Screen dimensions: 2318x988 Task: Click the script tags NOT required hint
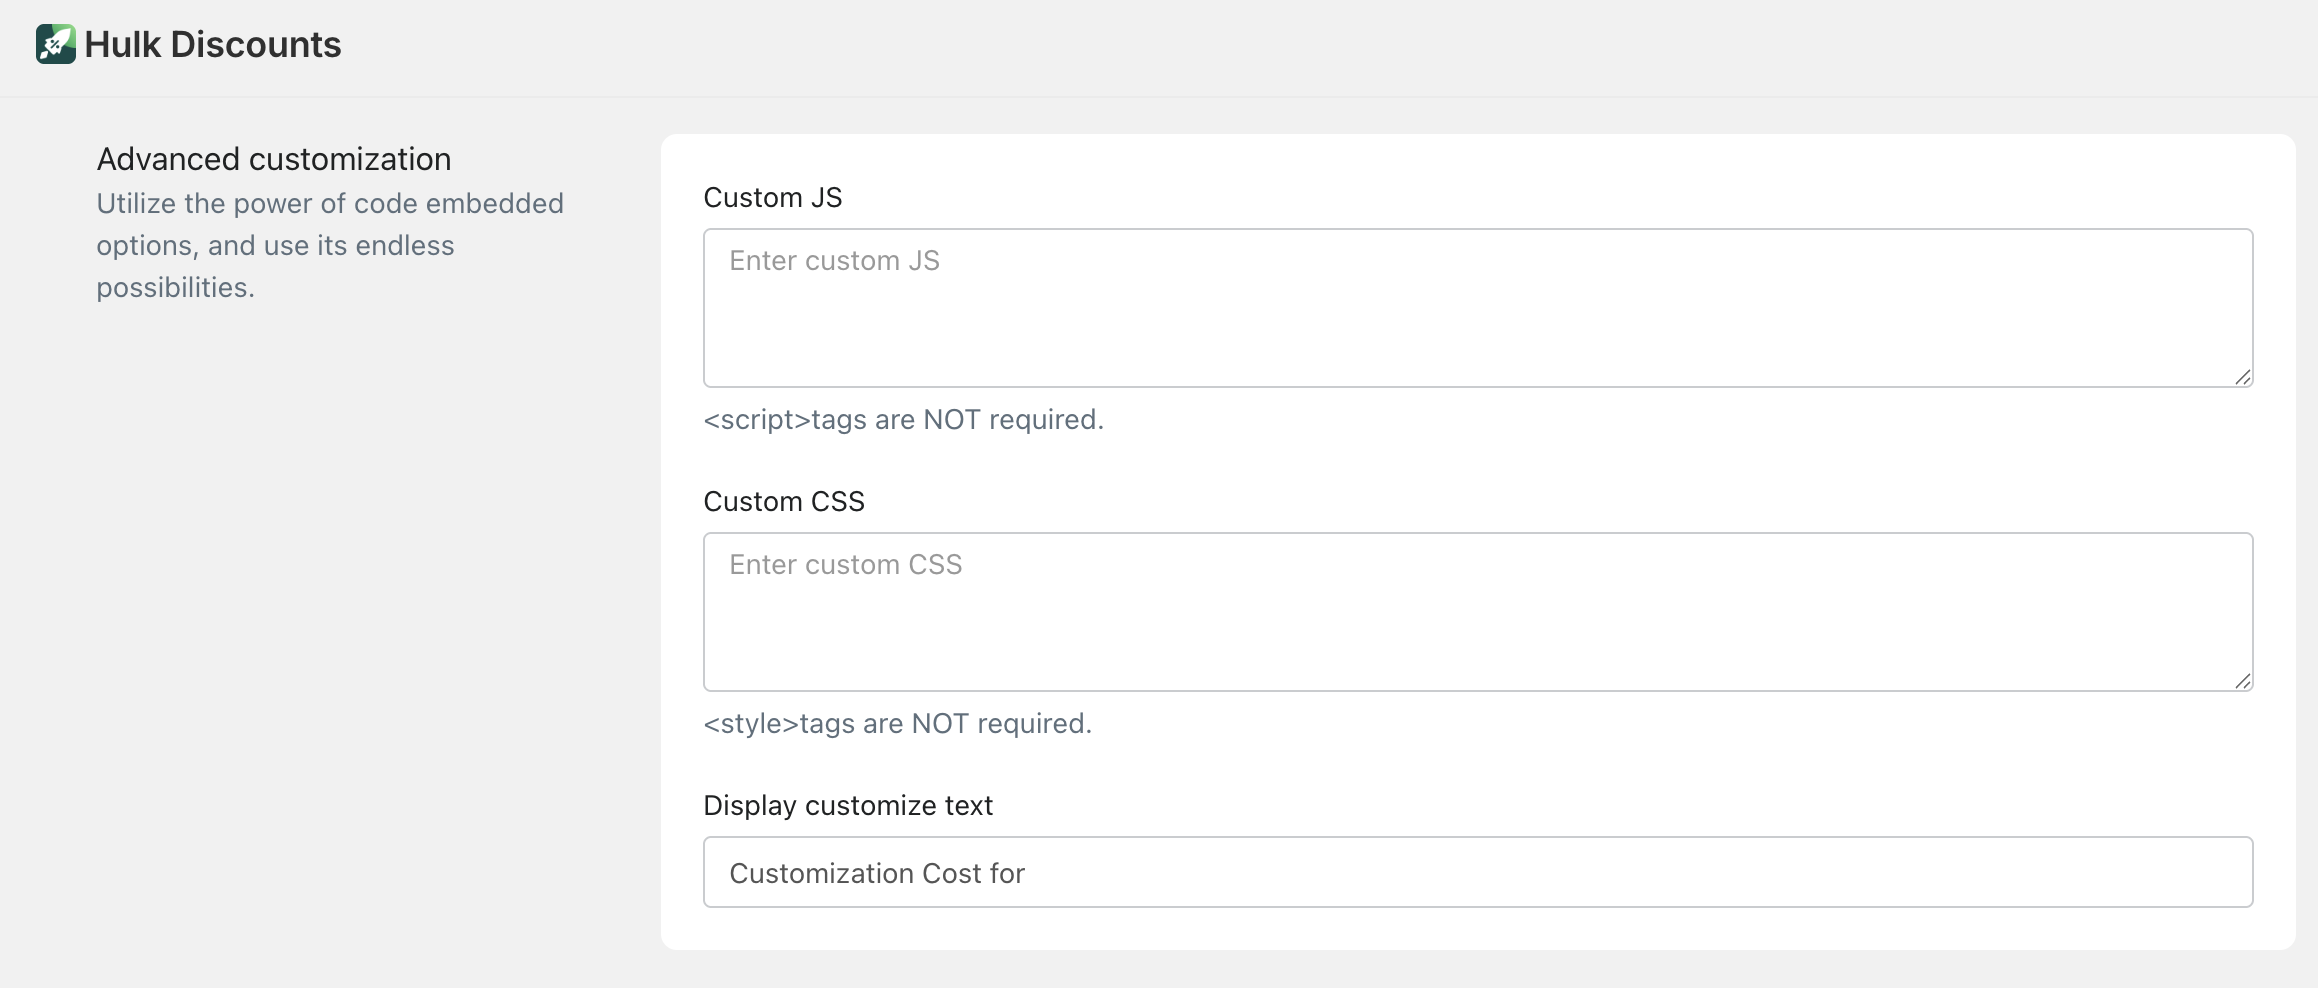tap(903, 420)
